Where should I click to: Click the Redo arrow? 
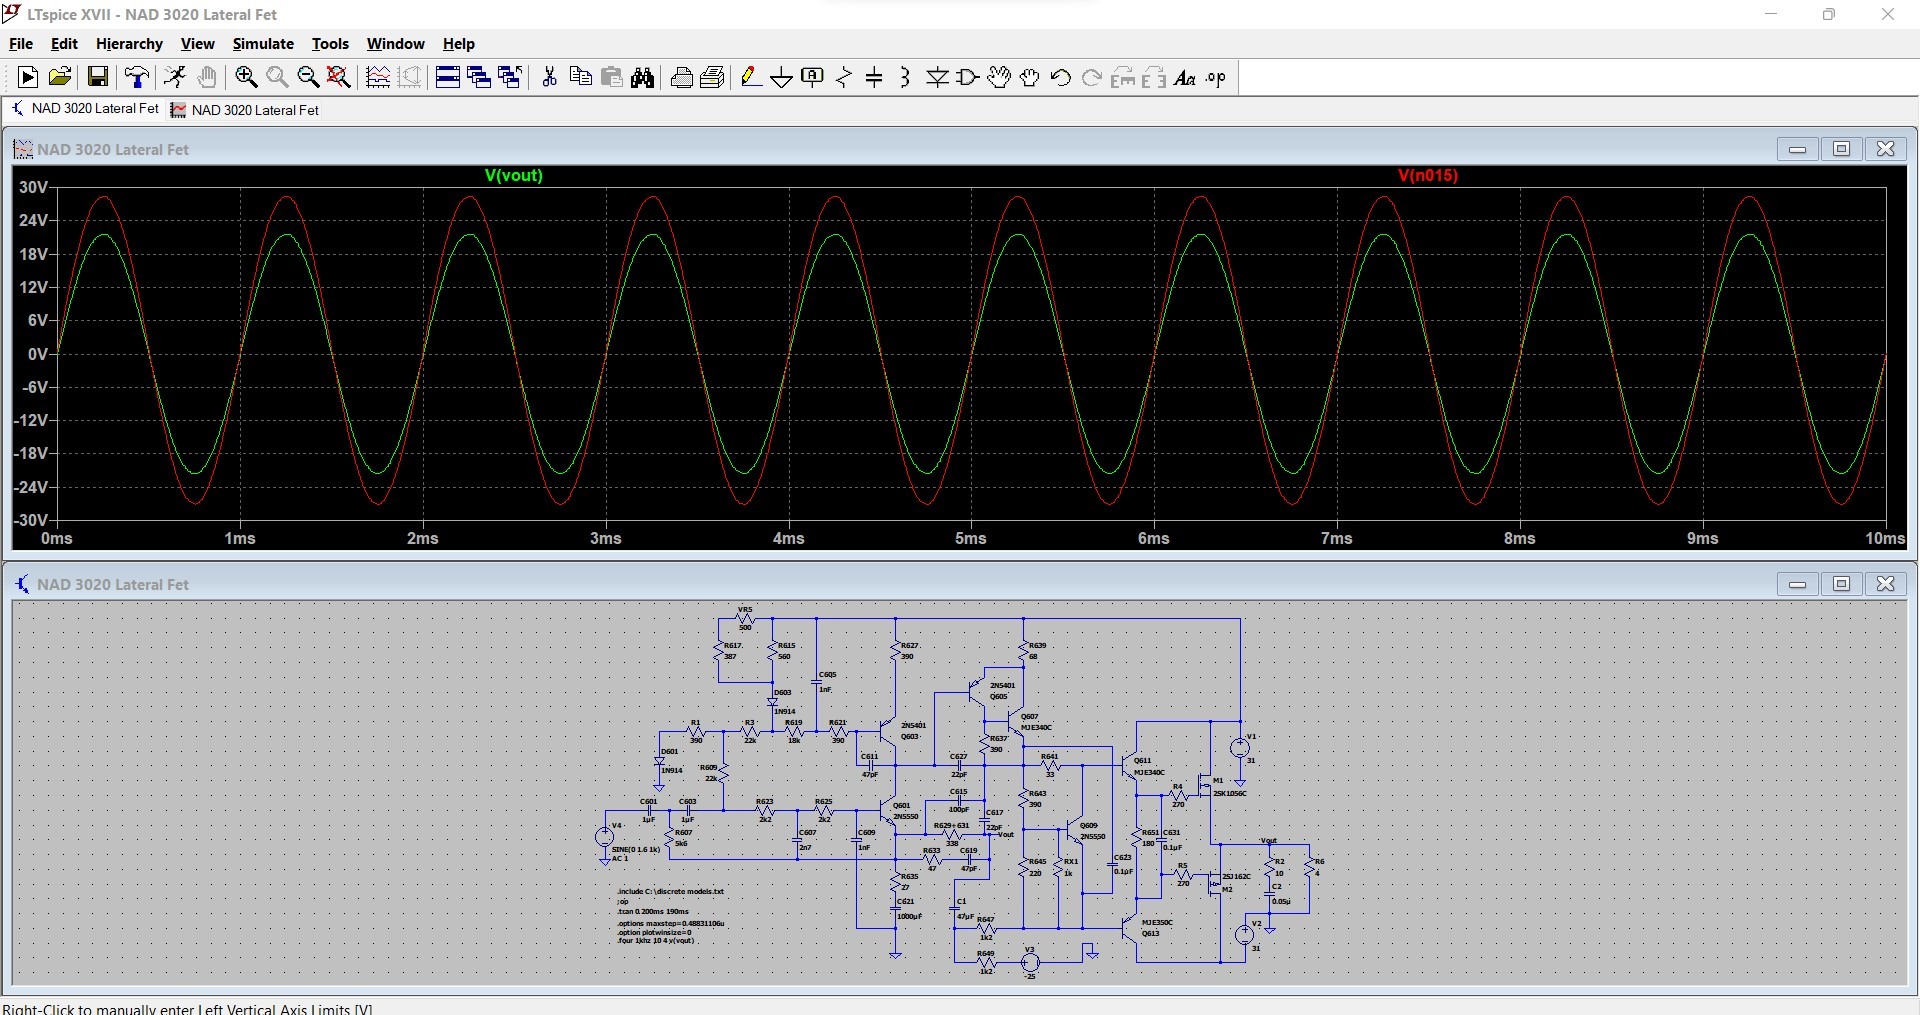(x=1092, y=77)
